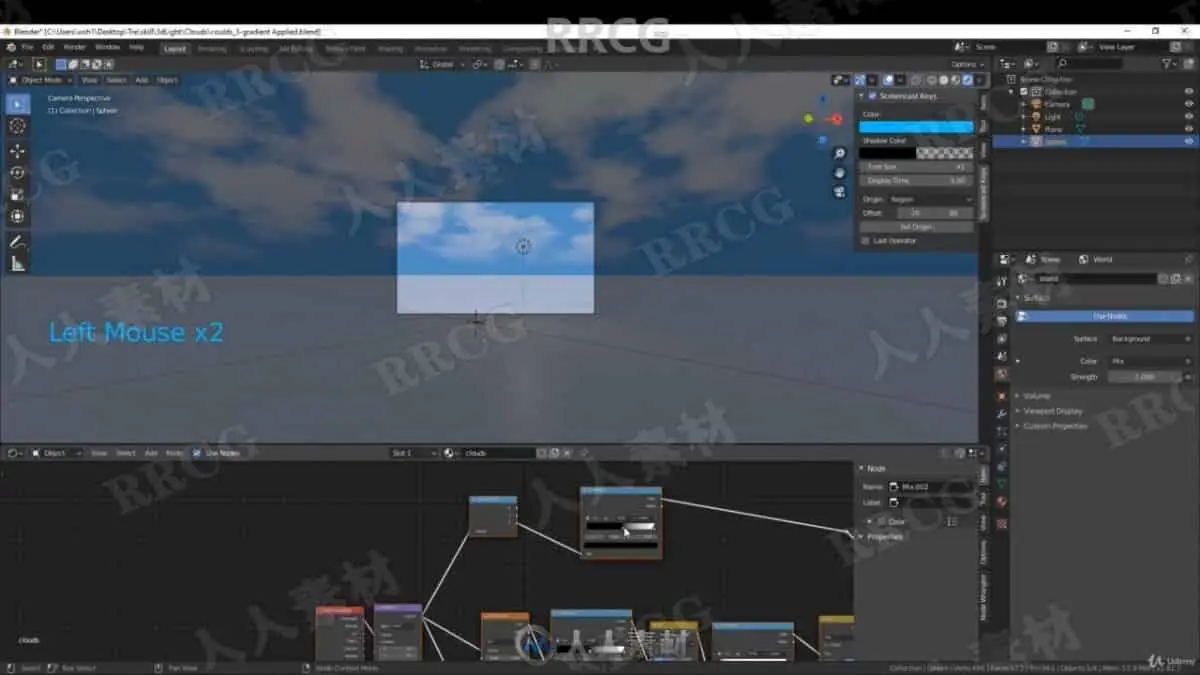1200x675 pixels.
Task: Select the Annotate tool in viewport toolbar
Action: tap(18, 242)
